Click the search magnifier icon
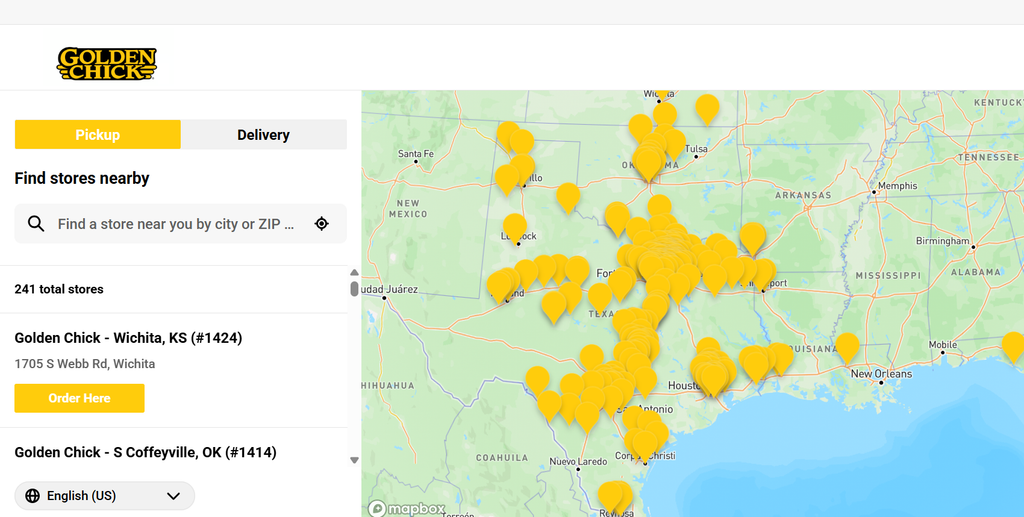This screenshot has height=517, width=1024. click(36, 224)
